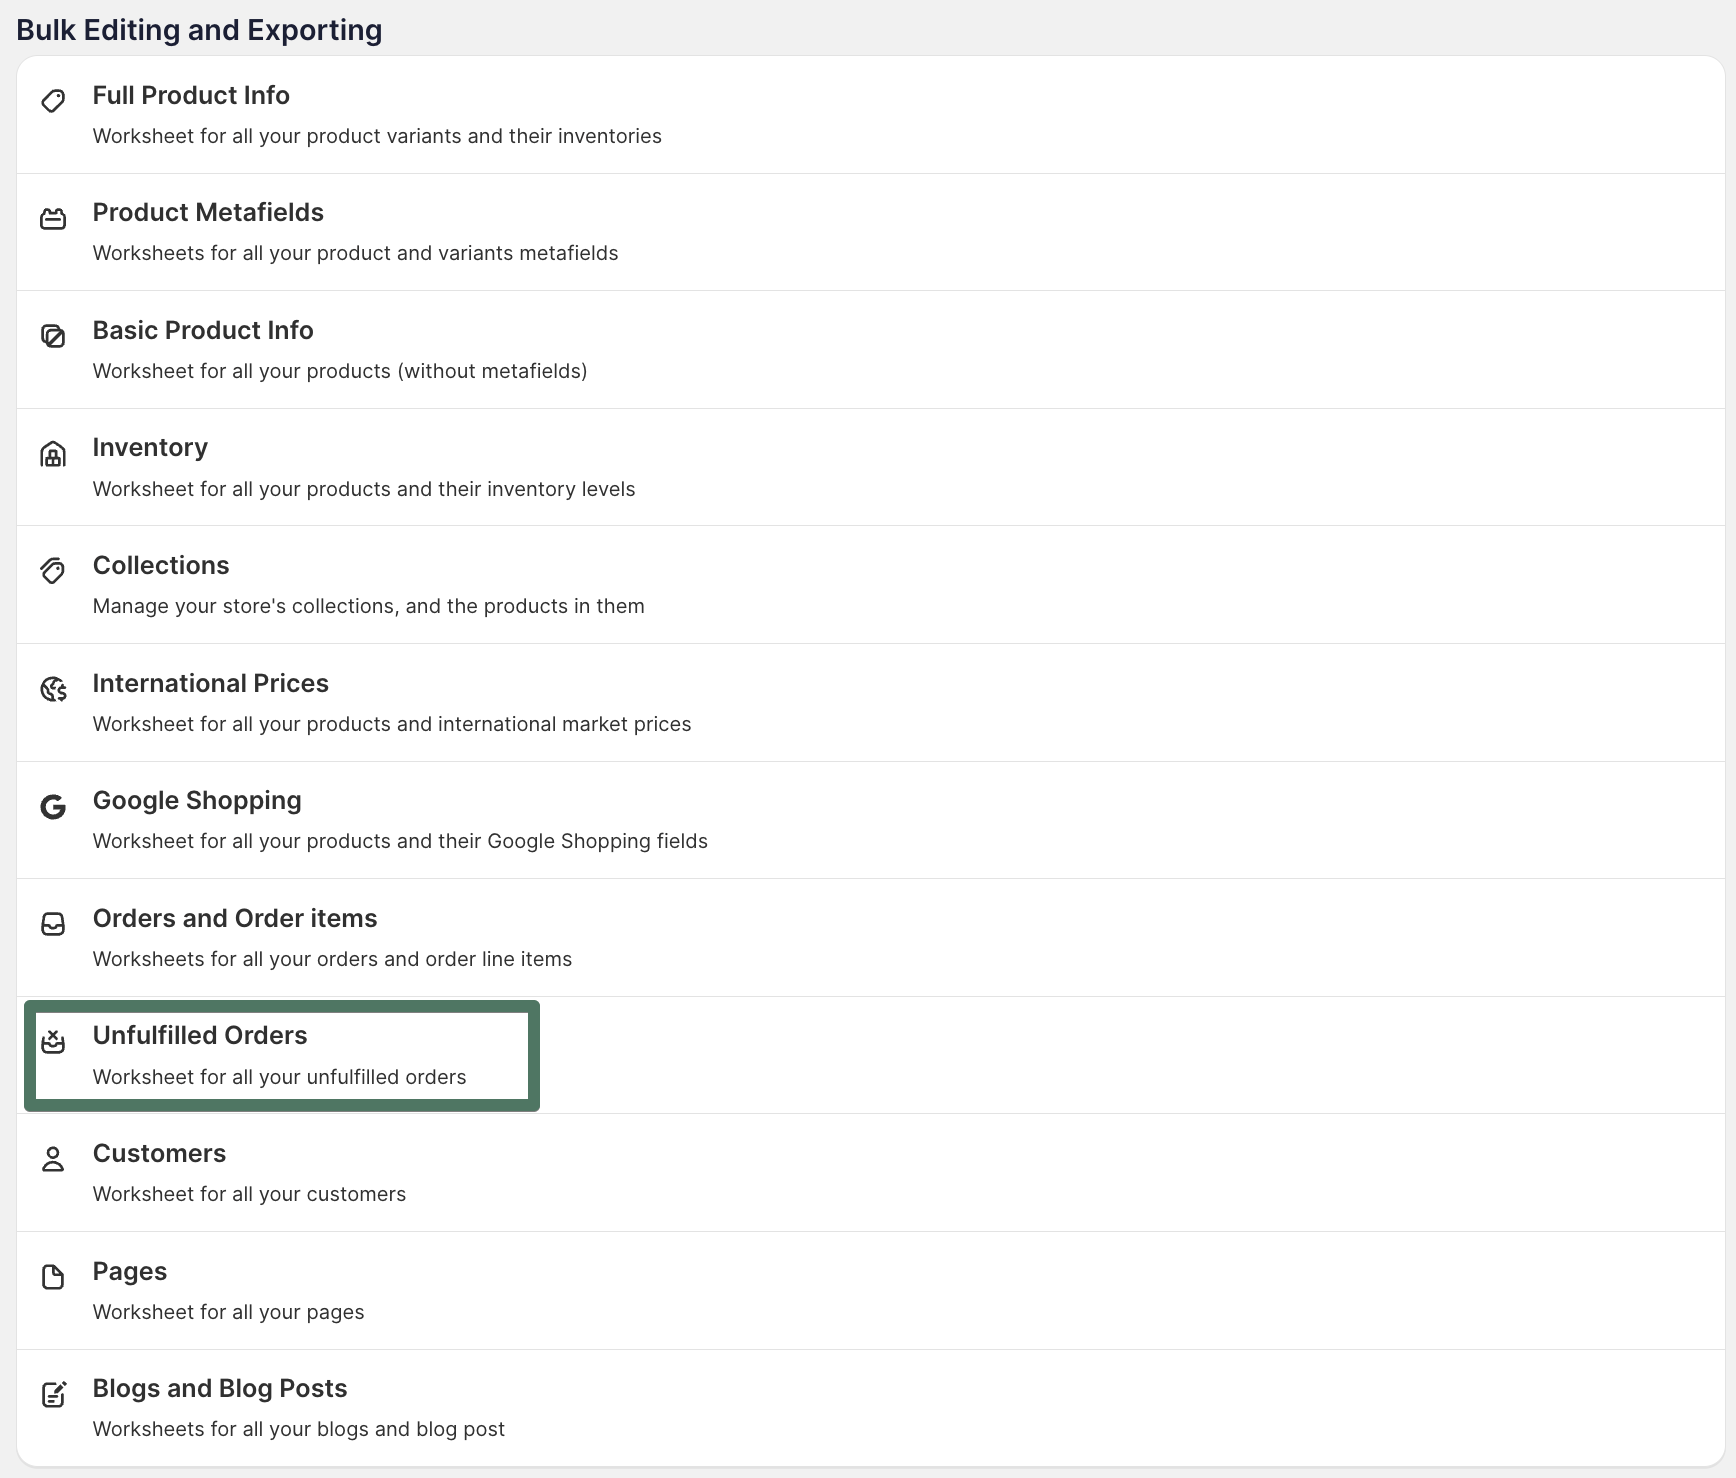The width and height of the screenshot is (1736, 1478).
Task: Select the Blogs and Blog Posts entry
Action: pyautogui.click(x=219, y=1388)
